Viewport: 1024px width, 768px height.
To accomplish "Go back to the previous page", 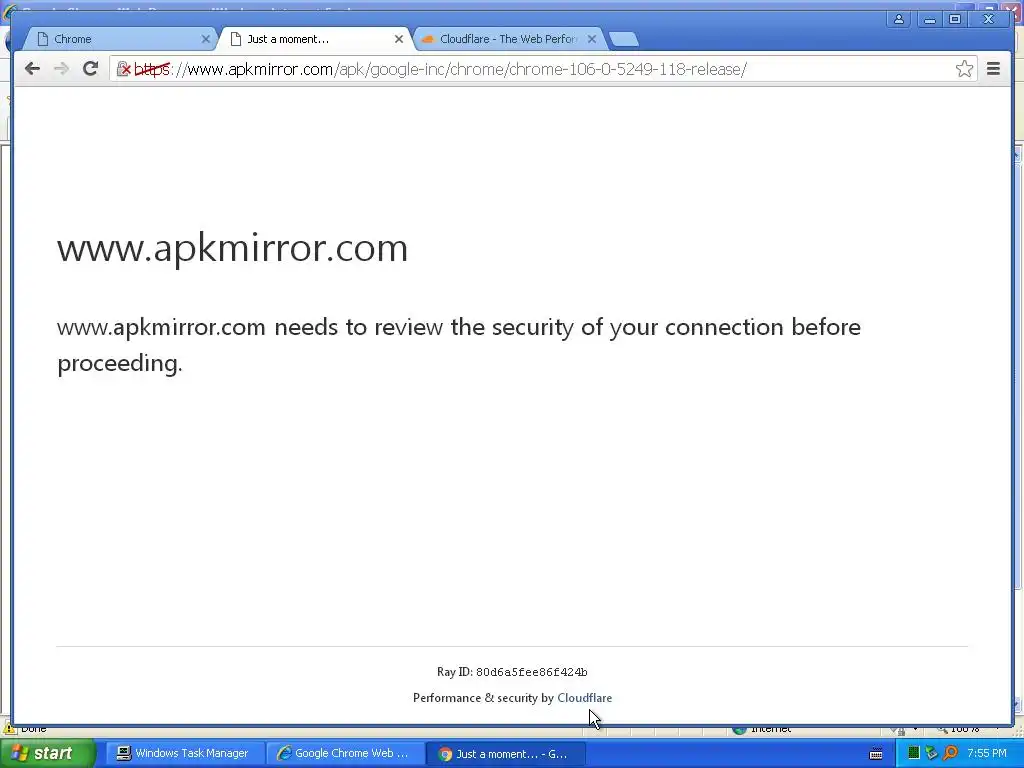I will 32,69.
